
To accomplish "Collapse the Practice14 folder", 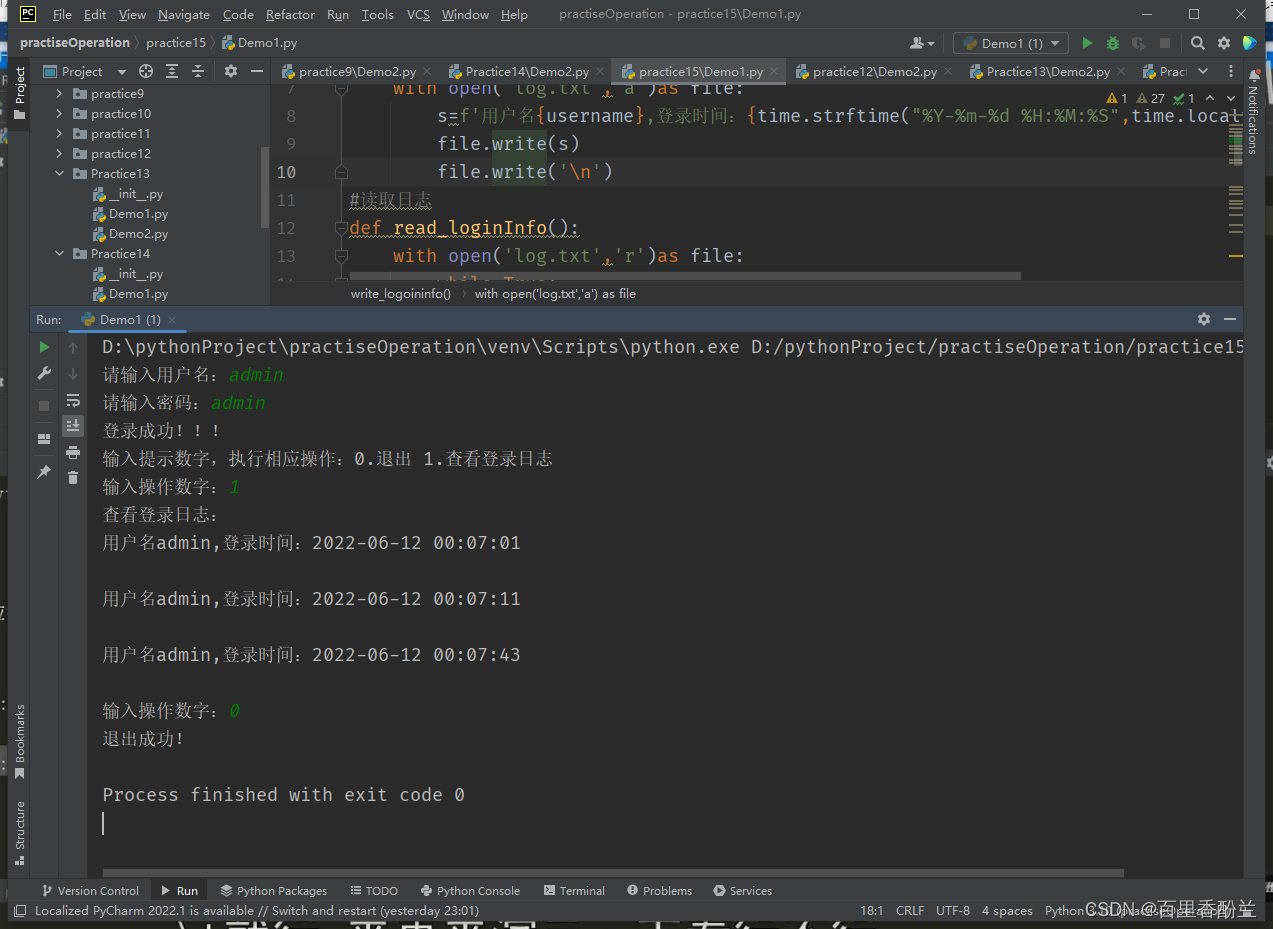I will click(x=60, y=254).
